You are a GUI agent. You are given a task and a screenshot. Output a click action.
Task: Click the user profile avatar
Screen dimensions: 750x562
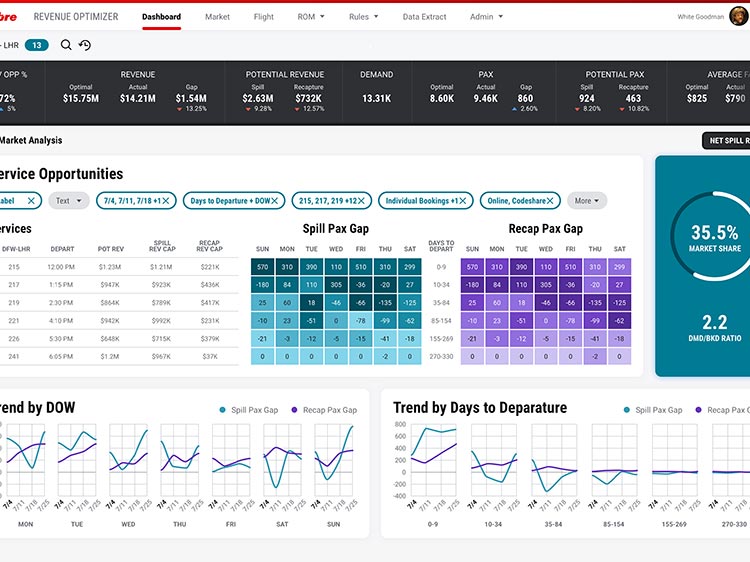(738, 16)
